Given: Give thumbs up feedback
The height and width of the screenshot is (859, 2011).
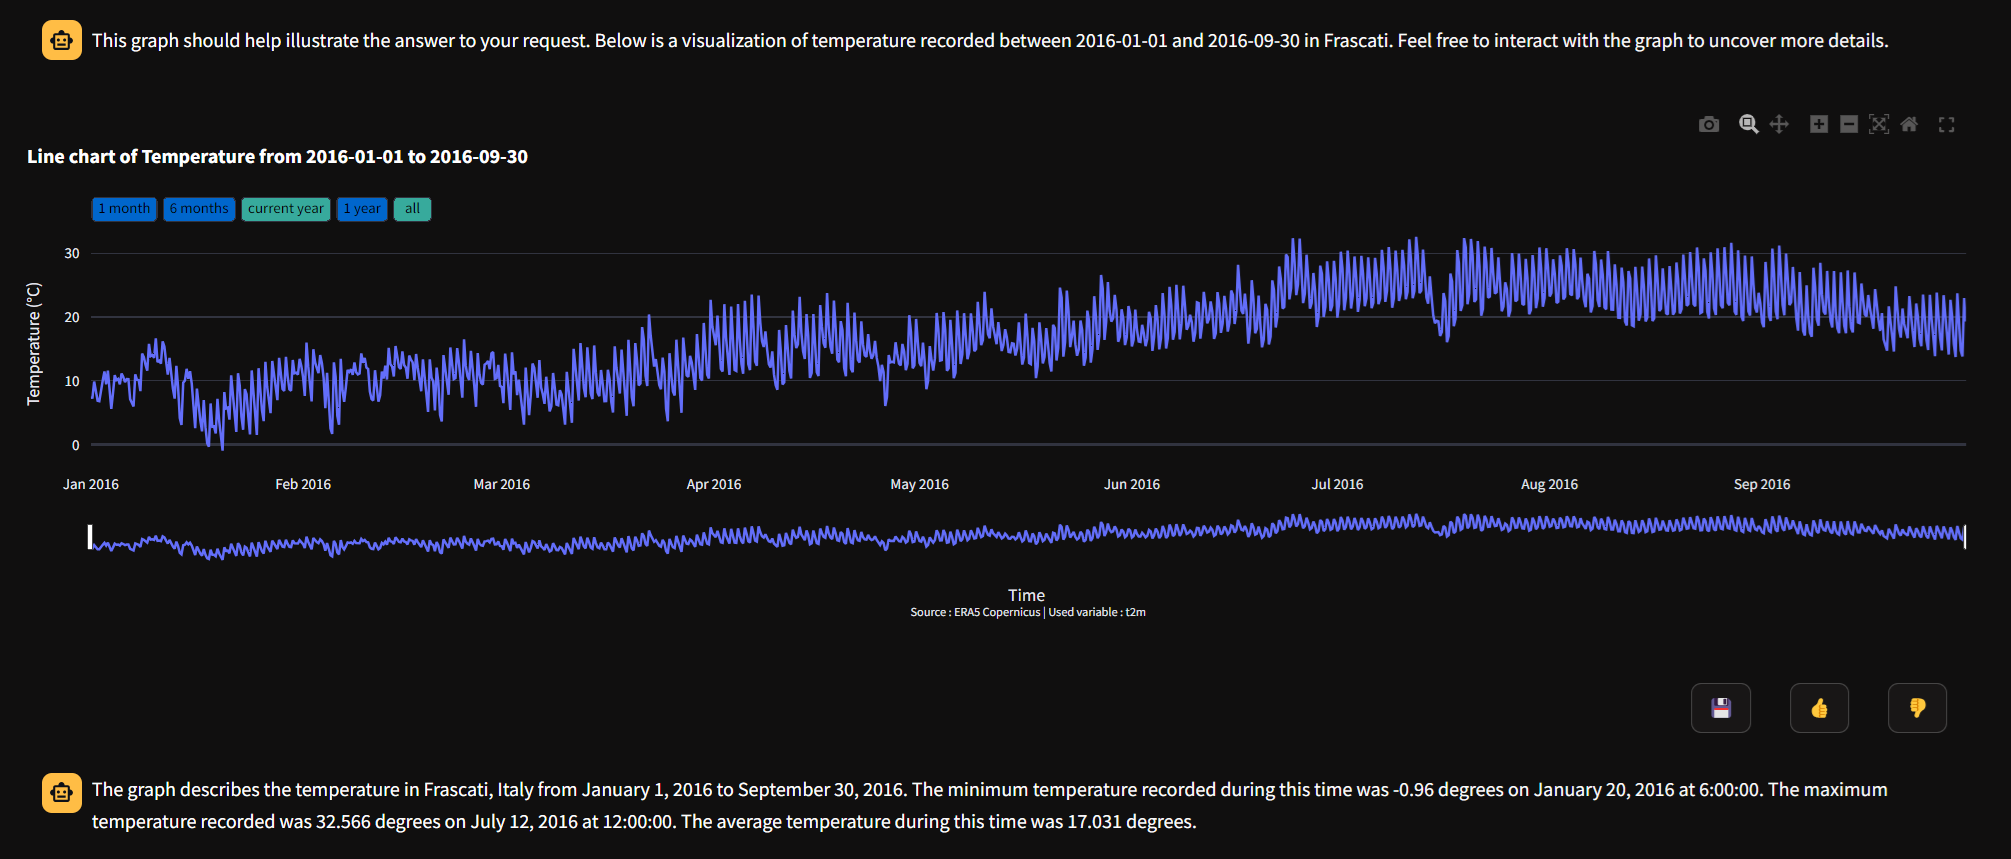Looking at the screenshot, I should [x=1819, y=708].
